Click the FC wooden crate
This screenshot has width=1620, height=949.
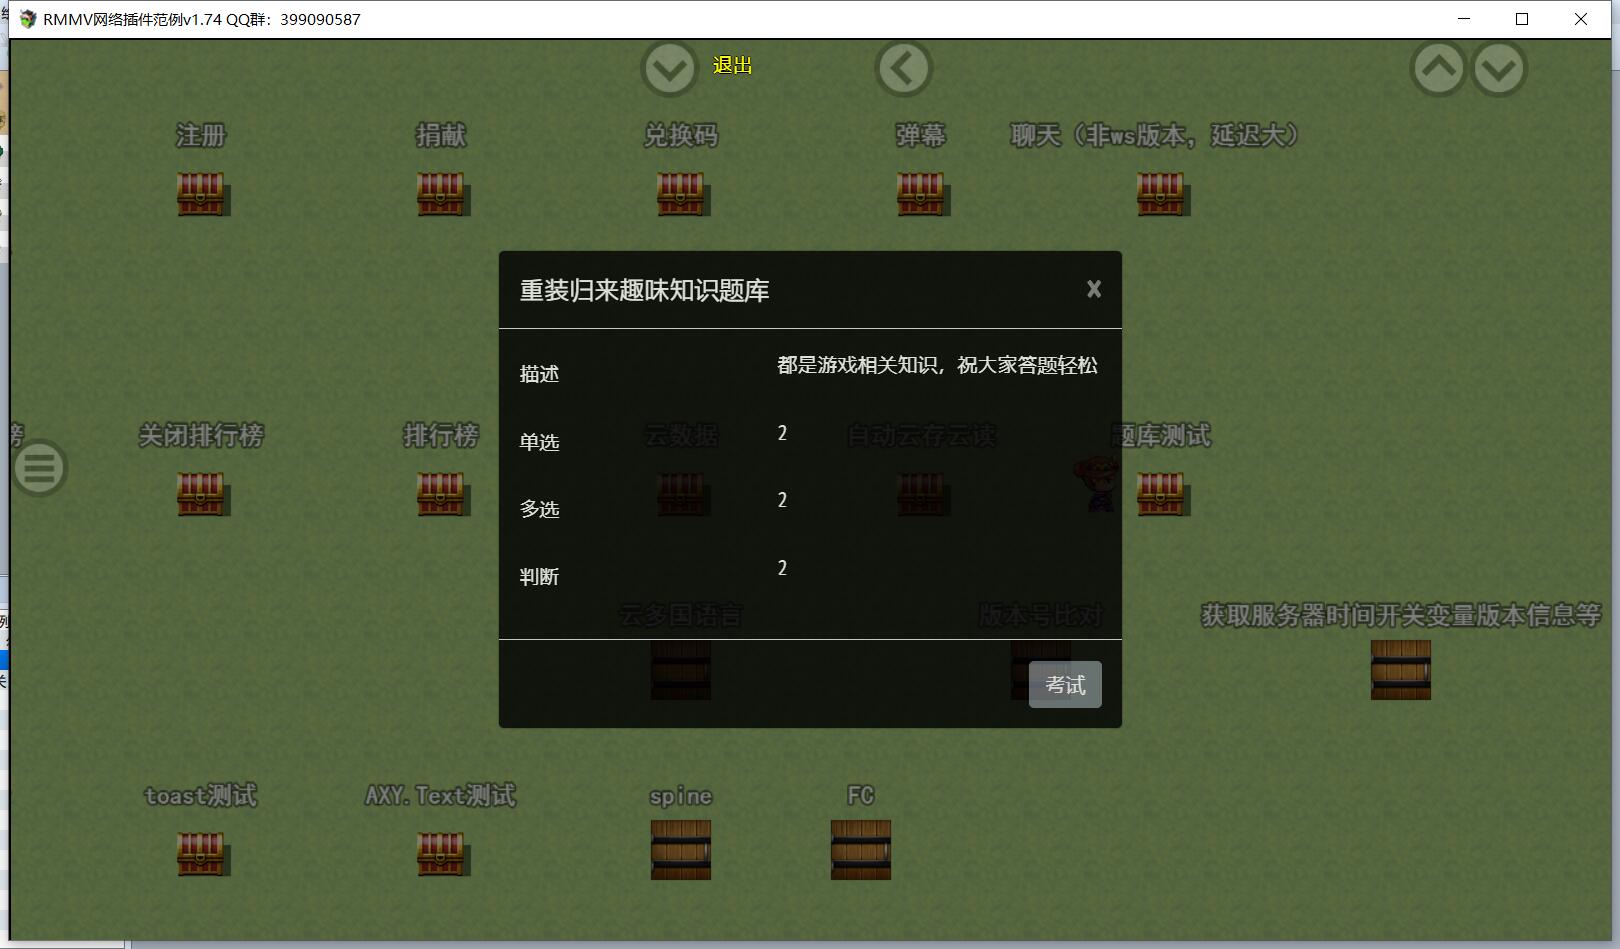[861, 850]
